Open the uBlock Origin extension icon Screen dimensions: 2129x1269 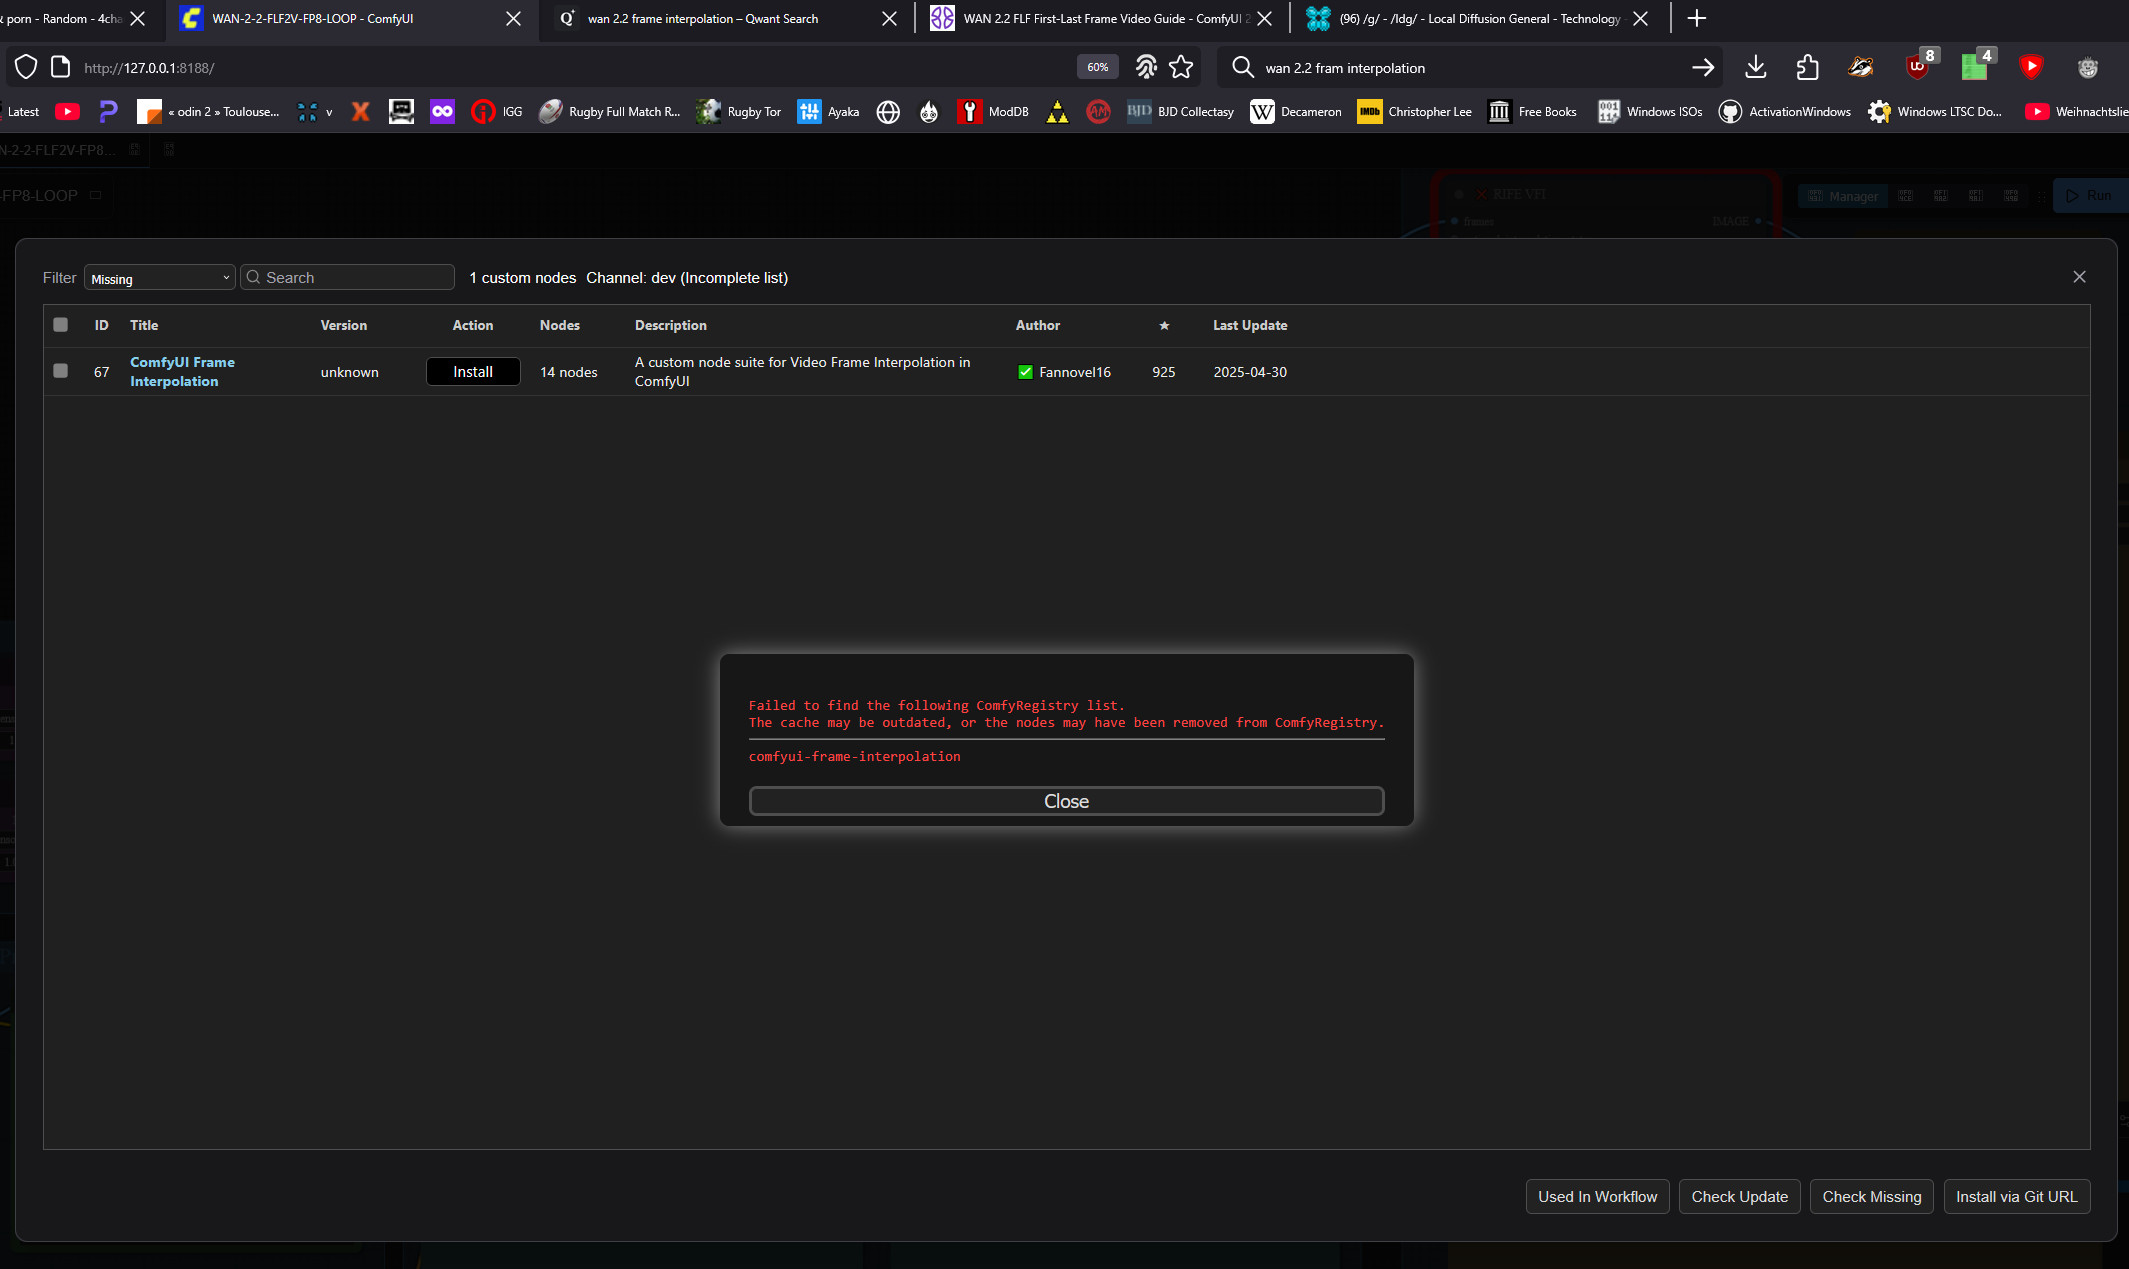(1917, 67)
